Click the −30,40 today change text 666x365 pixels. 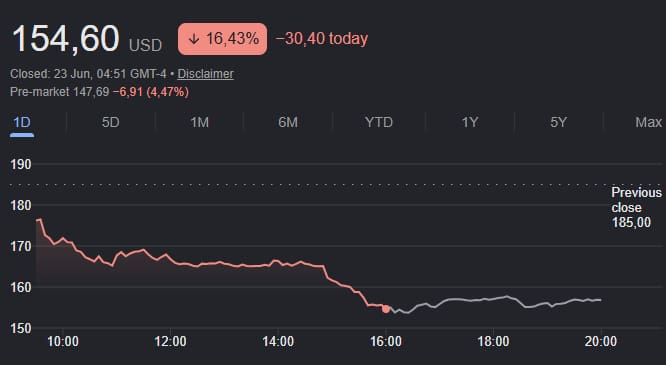(x=322, y=39)
